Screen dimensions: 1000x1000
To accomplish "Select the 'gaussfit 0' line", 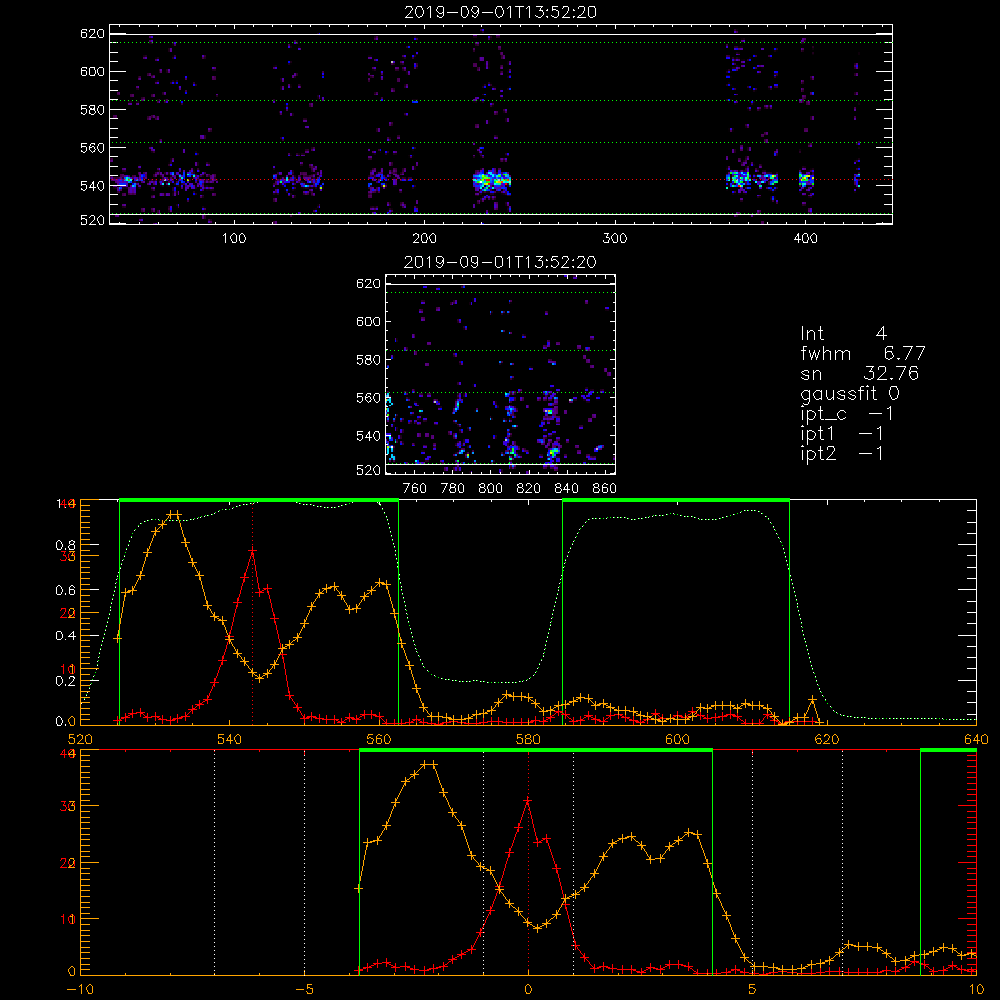I will (x=850, y=393).
